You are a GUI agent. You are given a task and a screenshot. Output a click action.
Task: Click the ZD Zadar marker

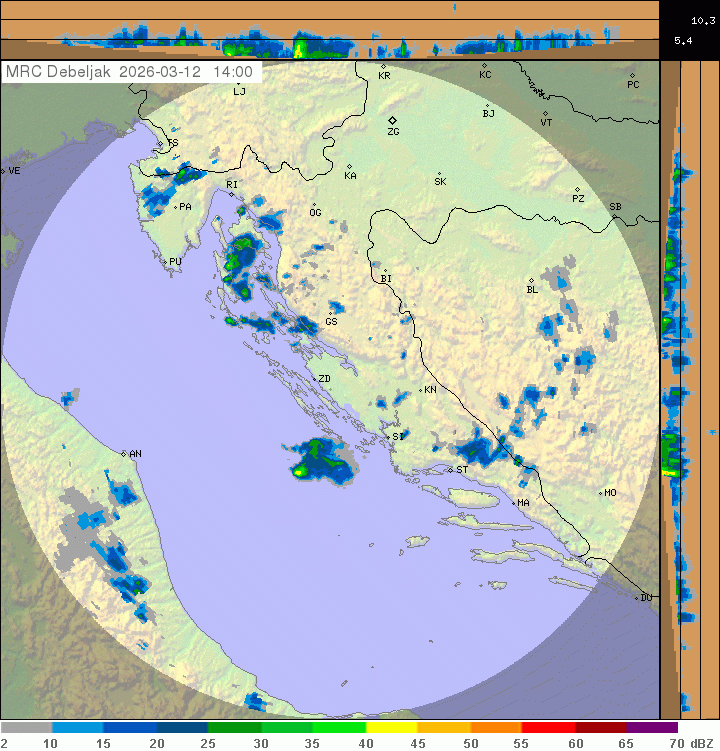click(x=312, y=379)
